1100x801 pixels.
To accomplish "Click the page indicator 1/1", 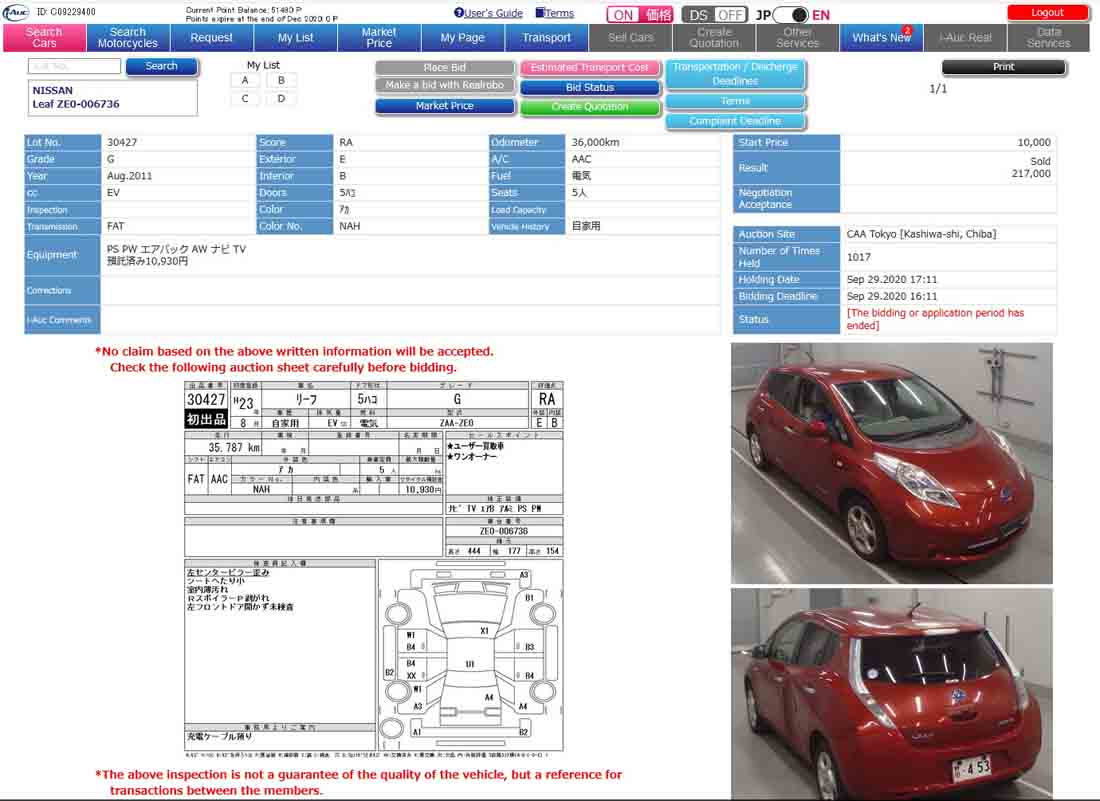I will (x=938, y=88).
